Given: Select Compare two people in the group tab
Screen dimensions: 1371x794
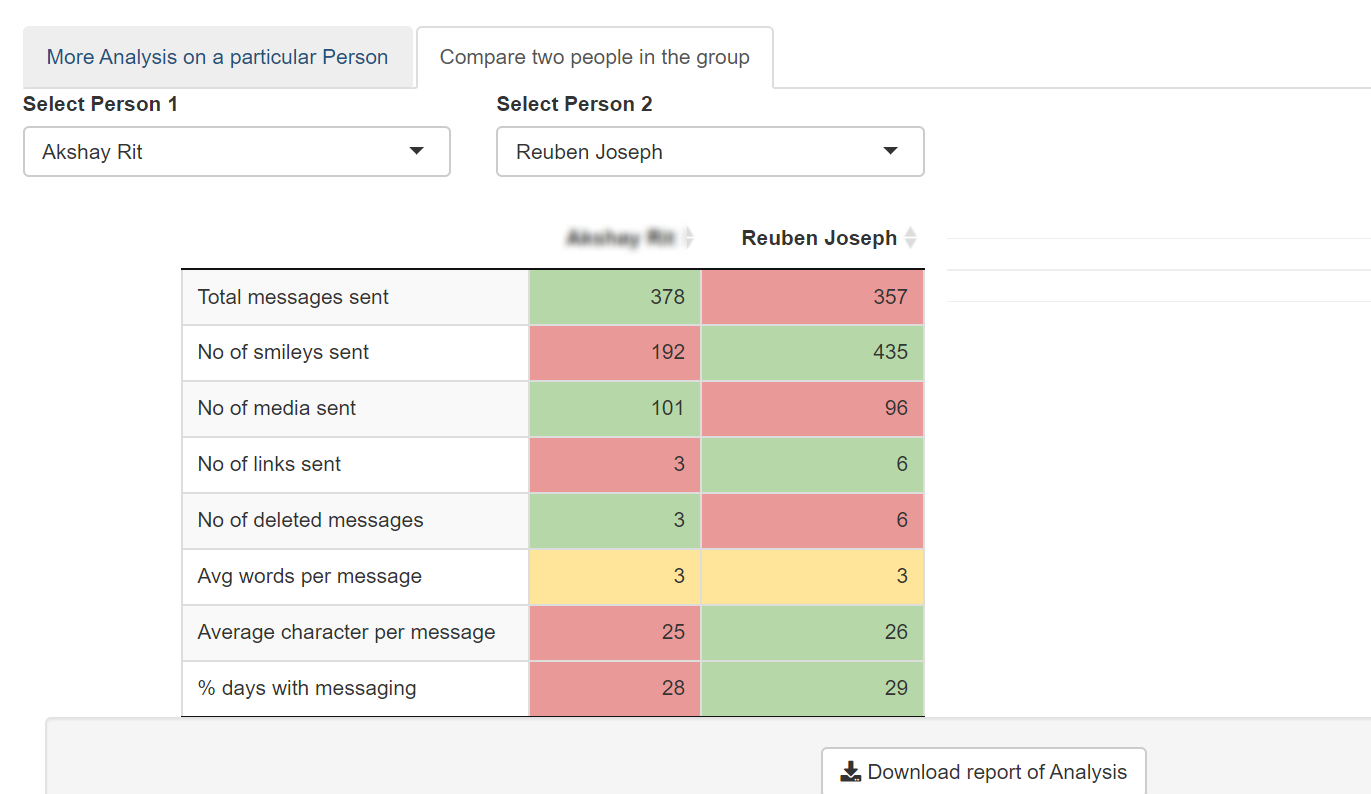Looking at the screenshot, I should [x=594, y=57].
